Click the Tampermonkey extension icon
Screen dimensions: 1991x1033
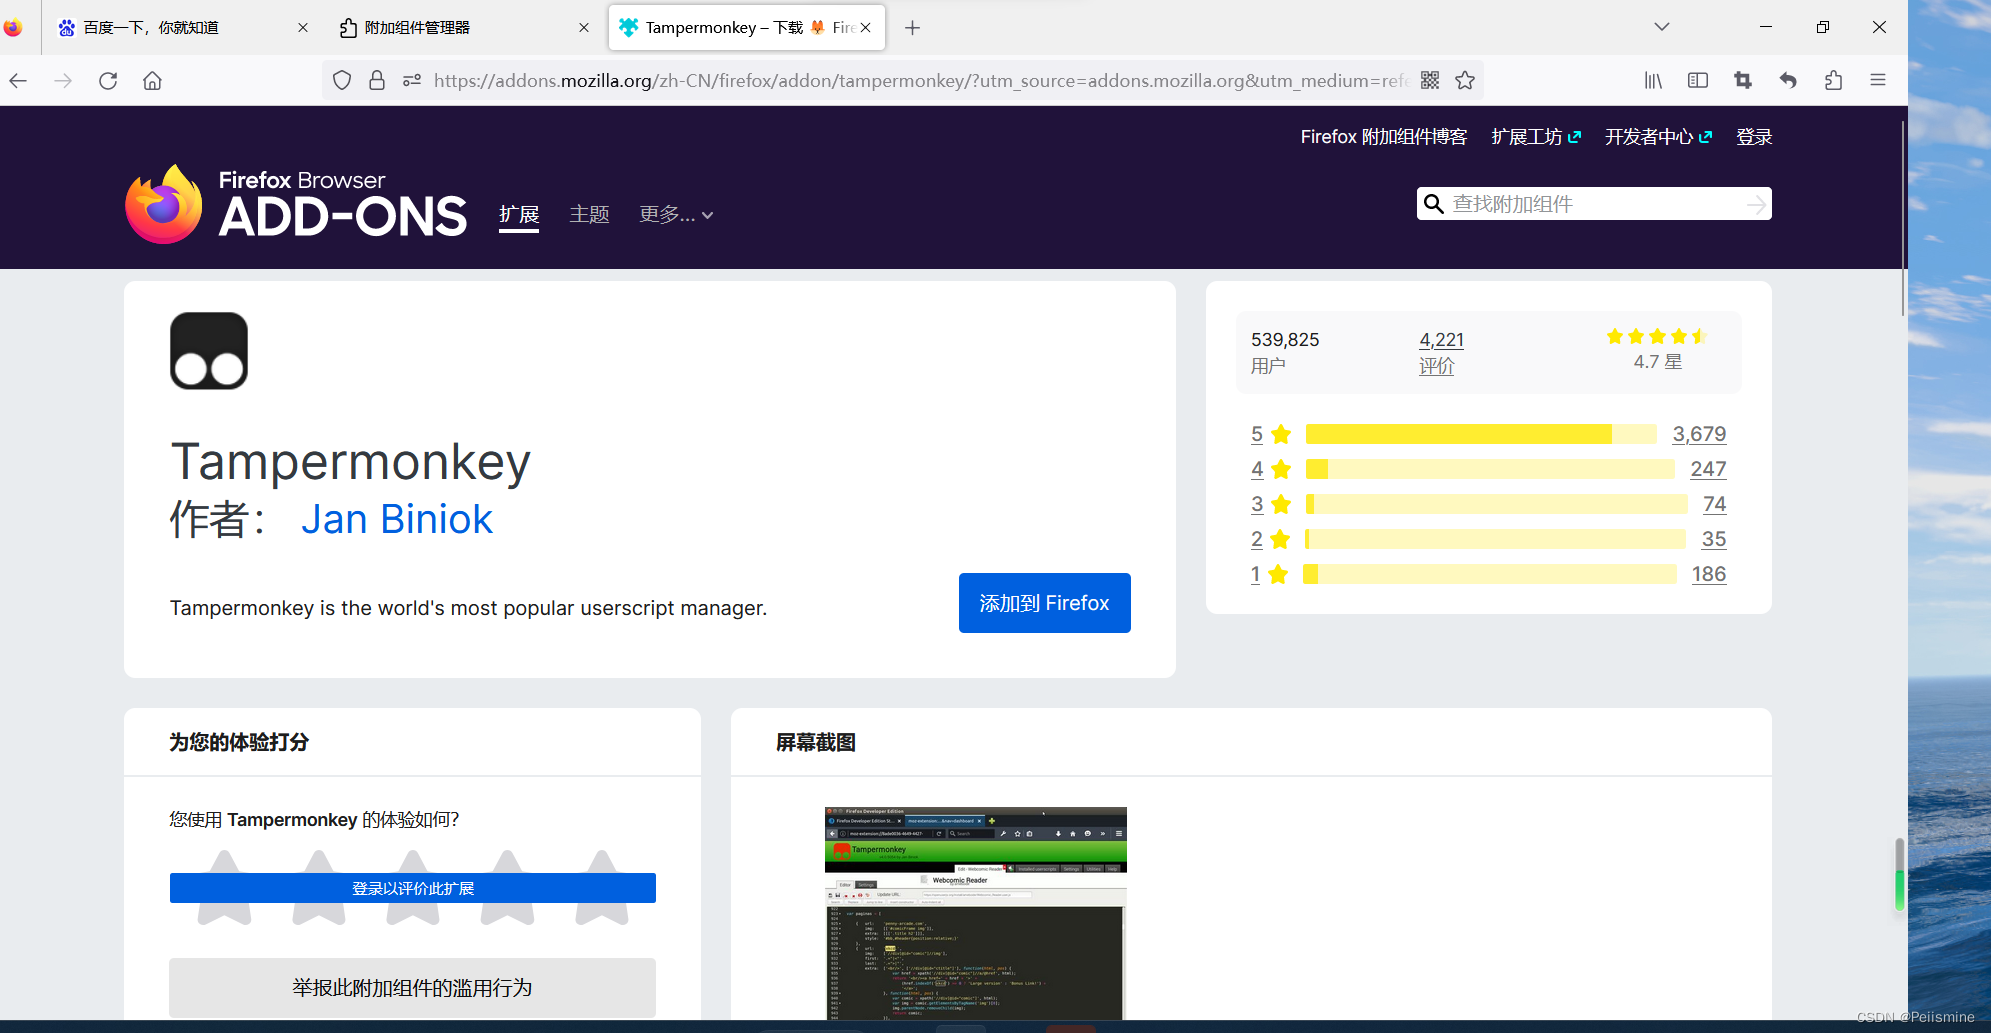click(x=209, y=351)
